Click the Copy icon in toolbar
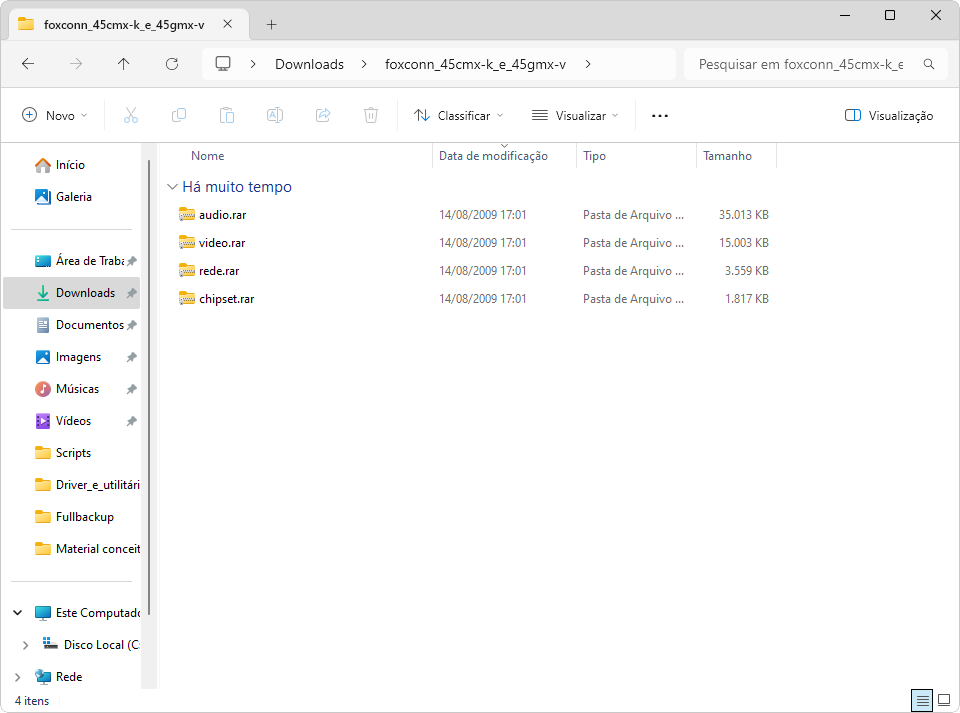 pyautogui.click(x=179, y=115)
